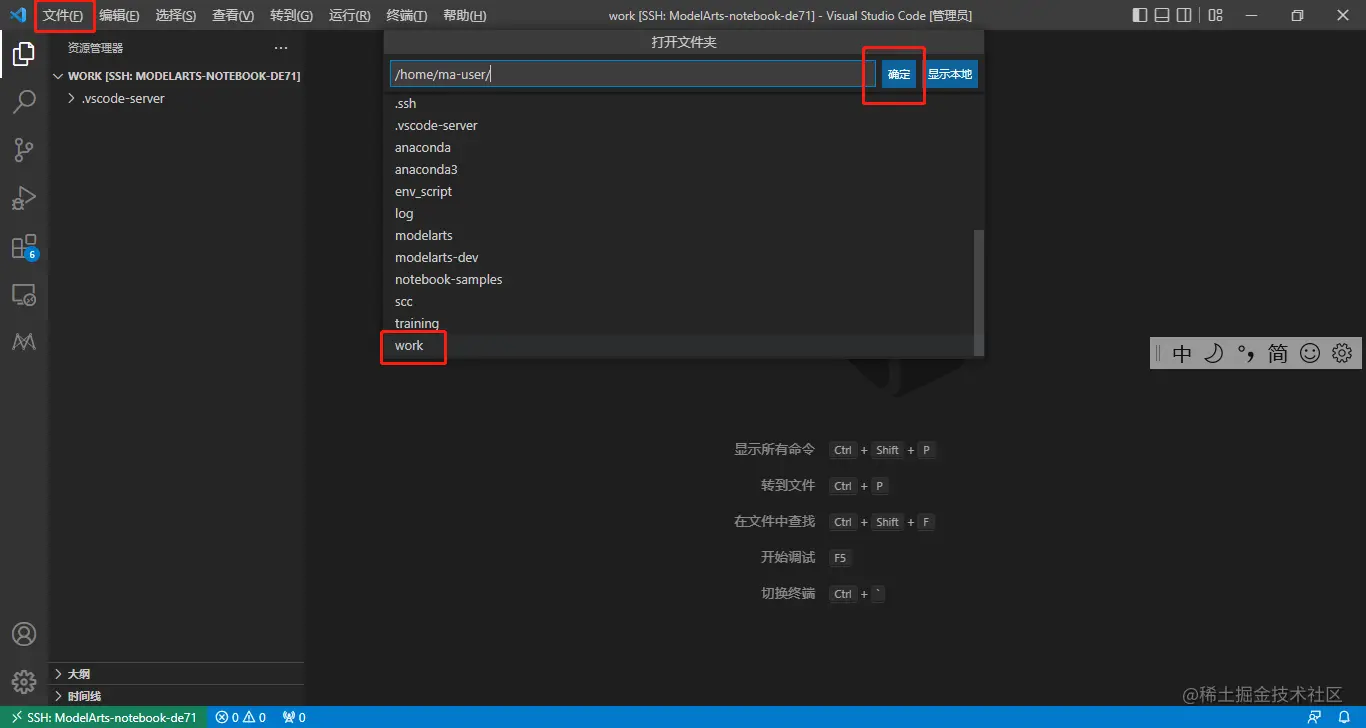Open the 帮助(H) menu
This screenshot has width=1366, height=728.
[464, 16]
